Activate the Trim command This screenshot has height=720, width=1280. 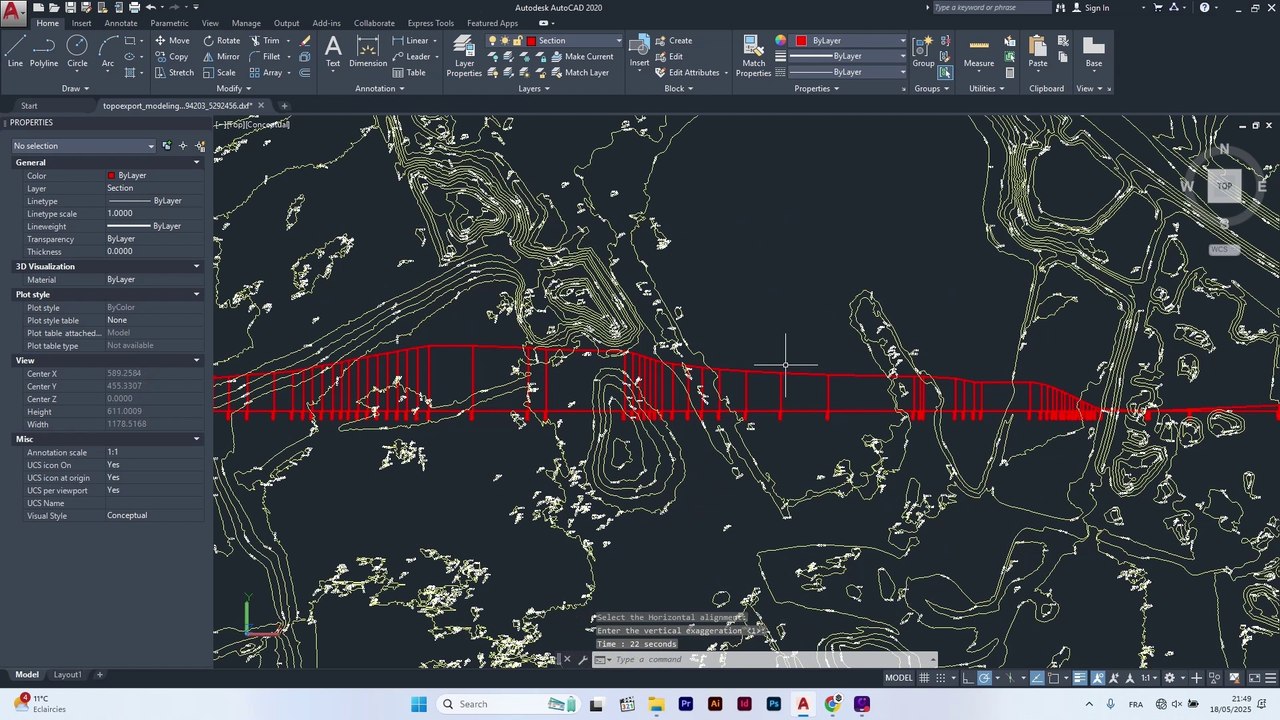coord(265,41)
